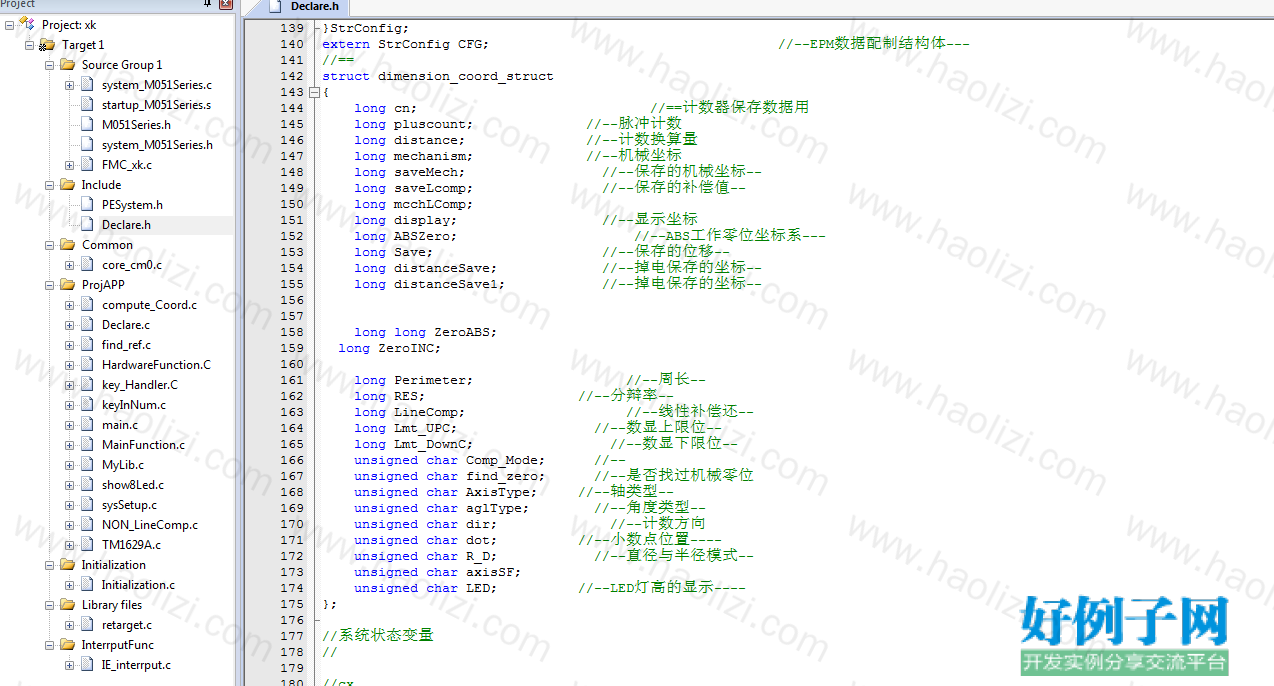Click the InterruptFunc group folder icon
1274x686 pixels.
67,645
